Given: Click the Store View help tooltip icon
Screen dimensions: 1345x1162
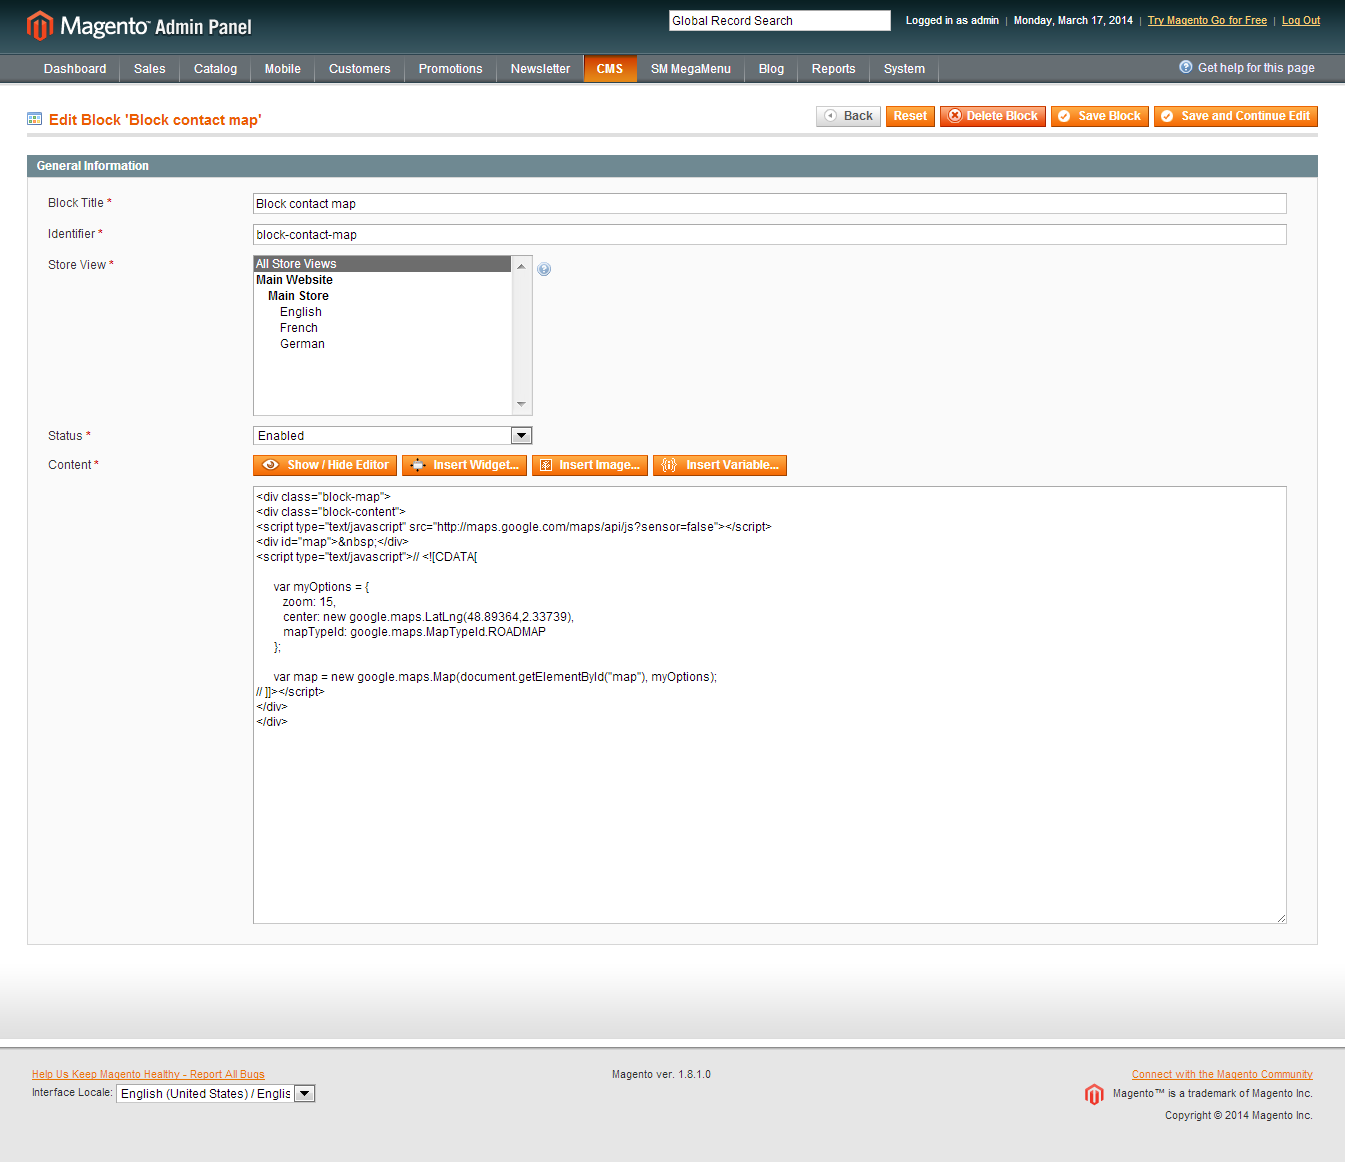Looking at the screenshot, I should tap(544, 269).
